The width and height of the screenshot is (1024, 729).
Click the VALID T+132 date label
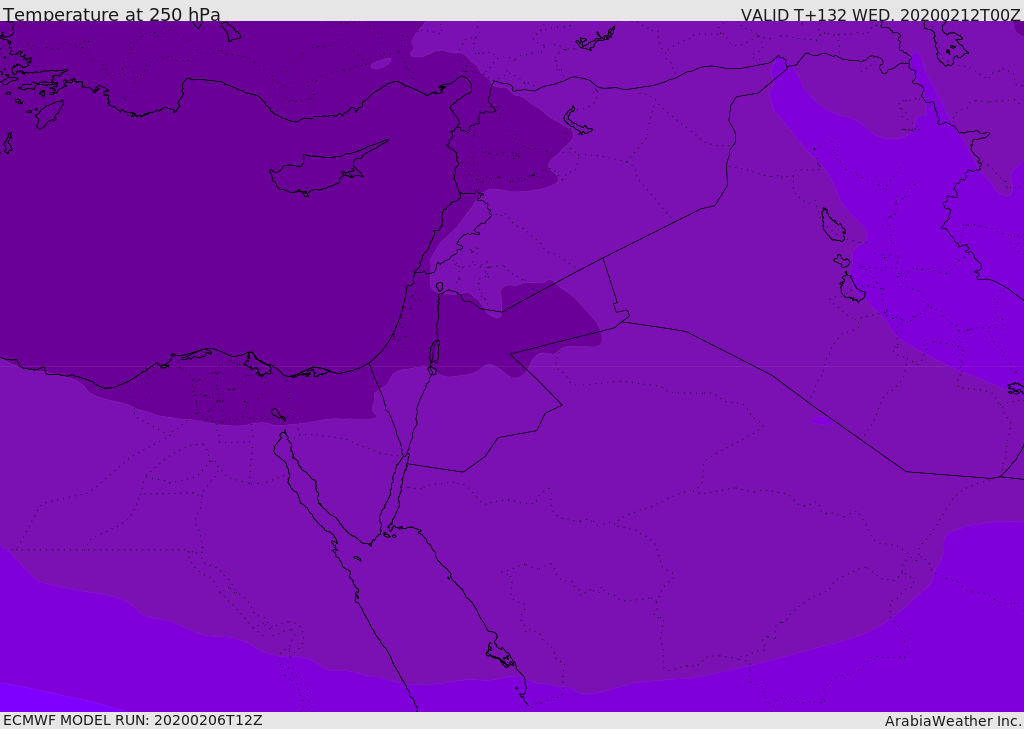880,15
